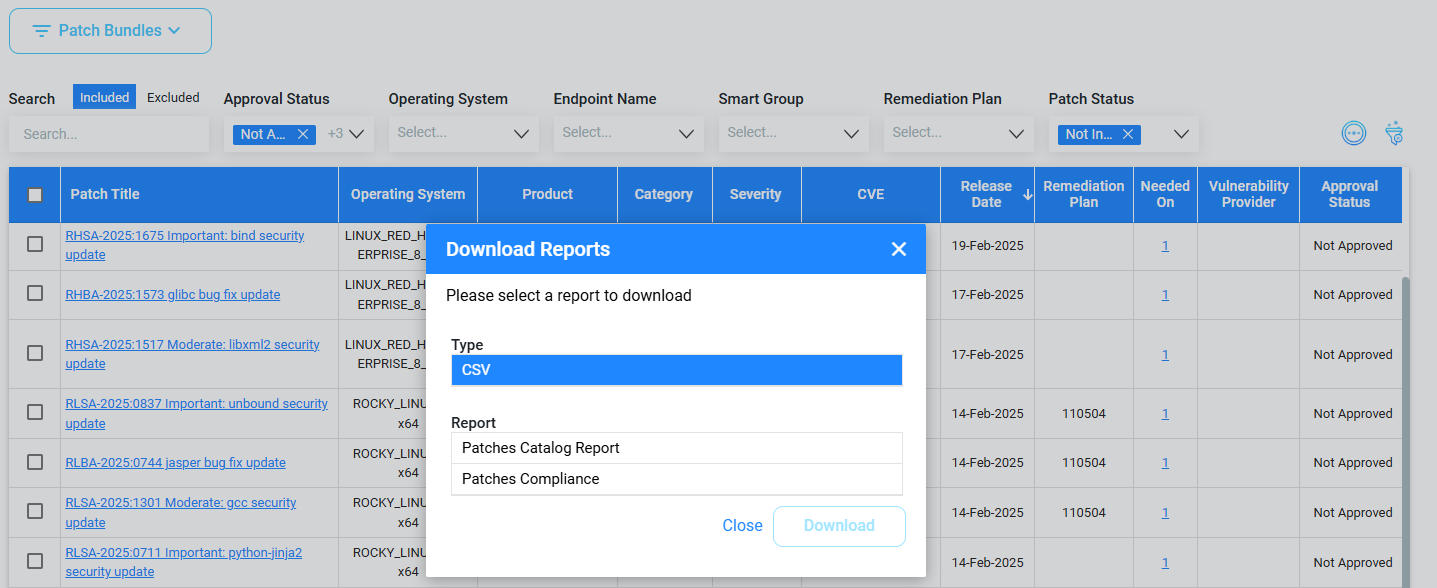Toggle the select-all checkbox in table header
The height and width of the screenshot is (588, 1437).
coord(35,195)
